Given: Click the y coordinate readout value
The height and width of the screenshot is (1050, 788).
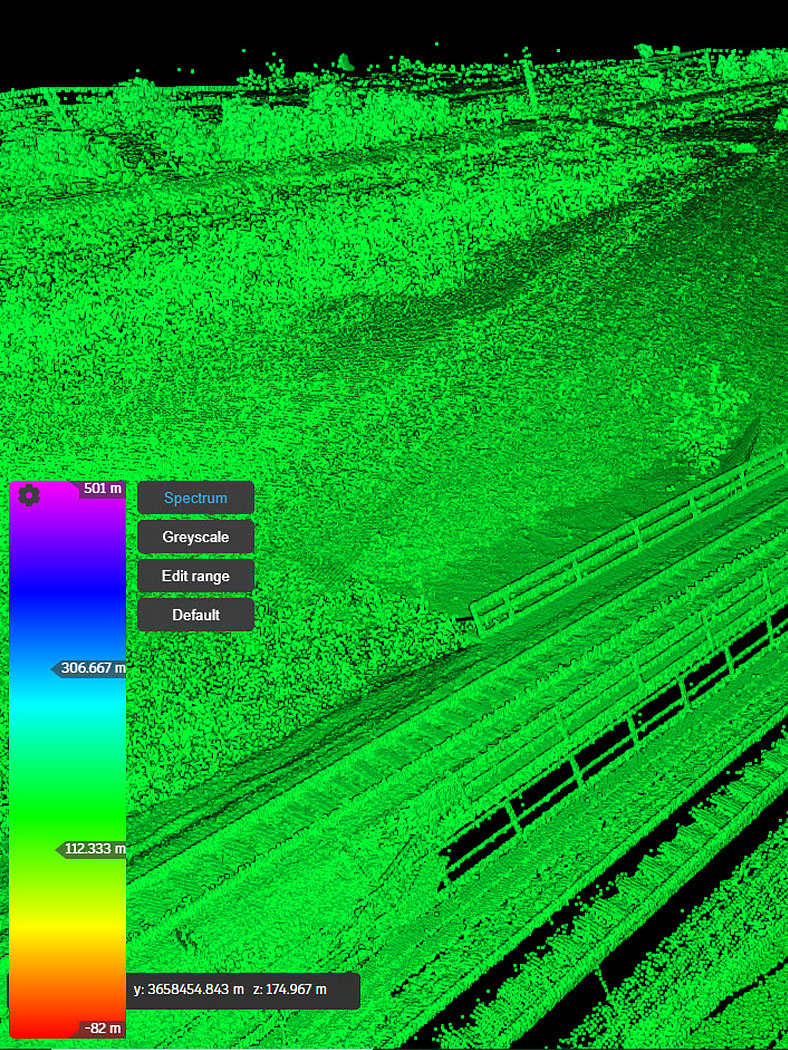Looking at the screenshot, I should 189,989.
